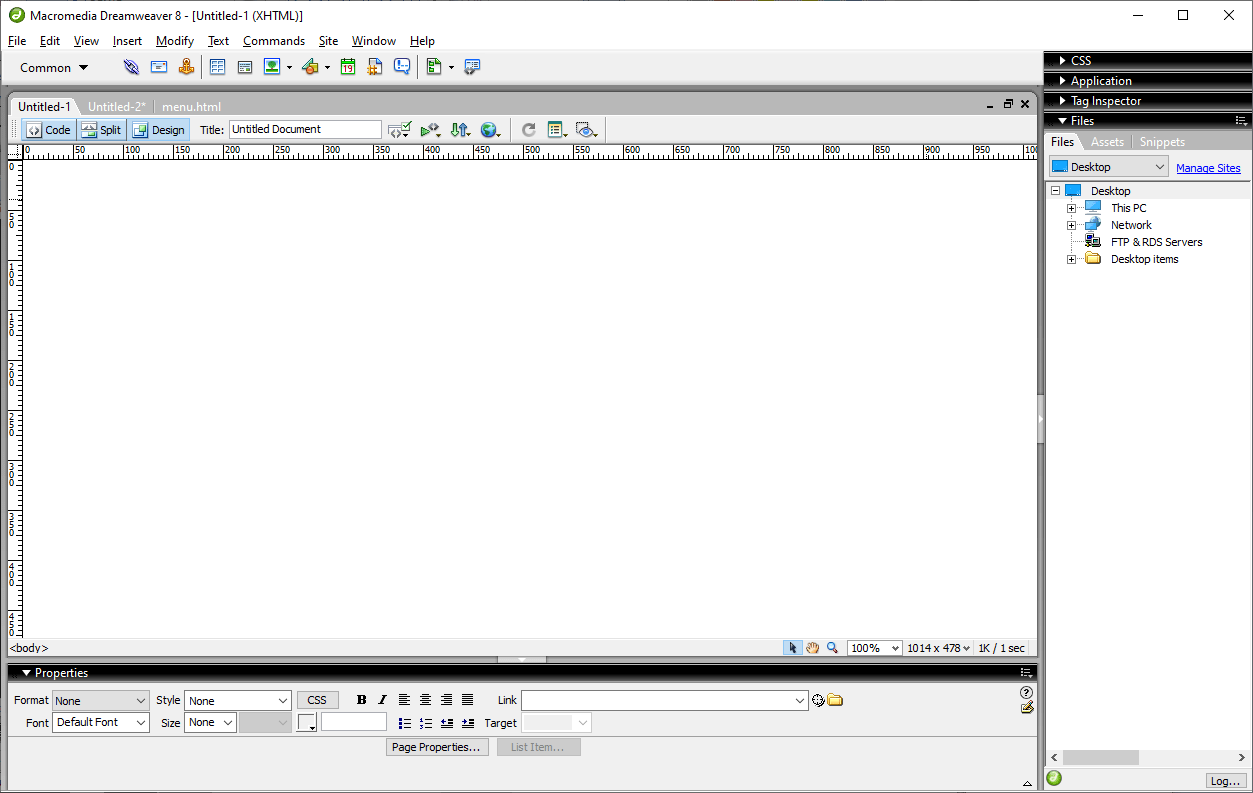The image size is (1253, 793).
Task: Open the Modify menu
Action: (175, 41)
